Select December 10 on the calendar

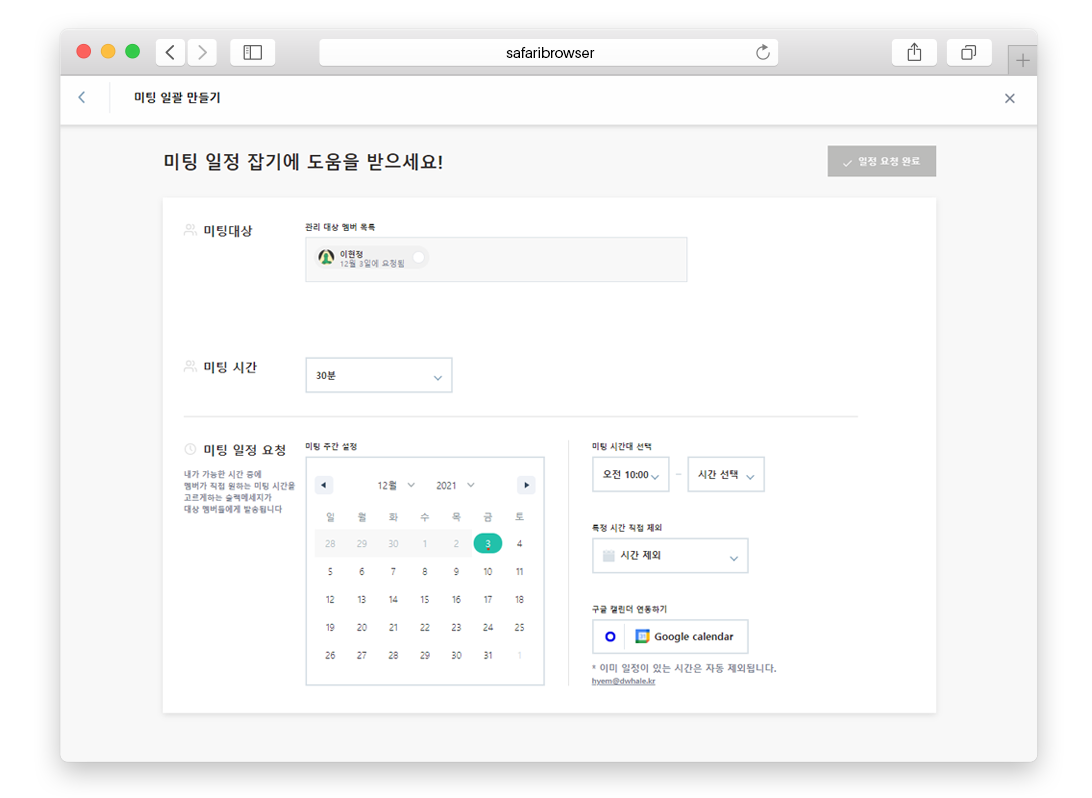[487, 571]
